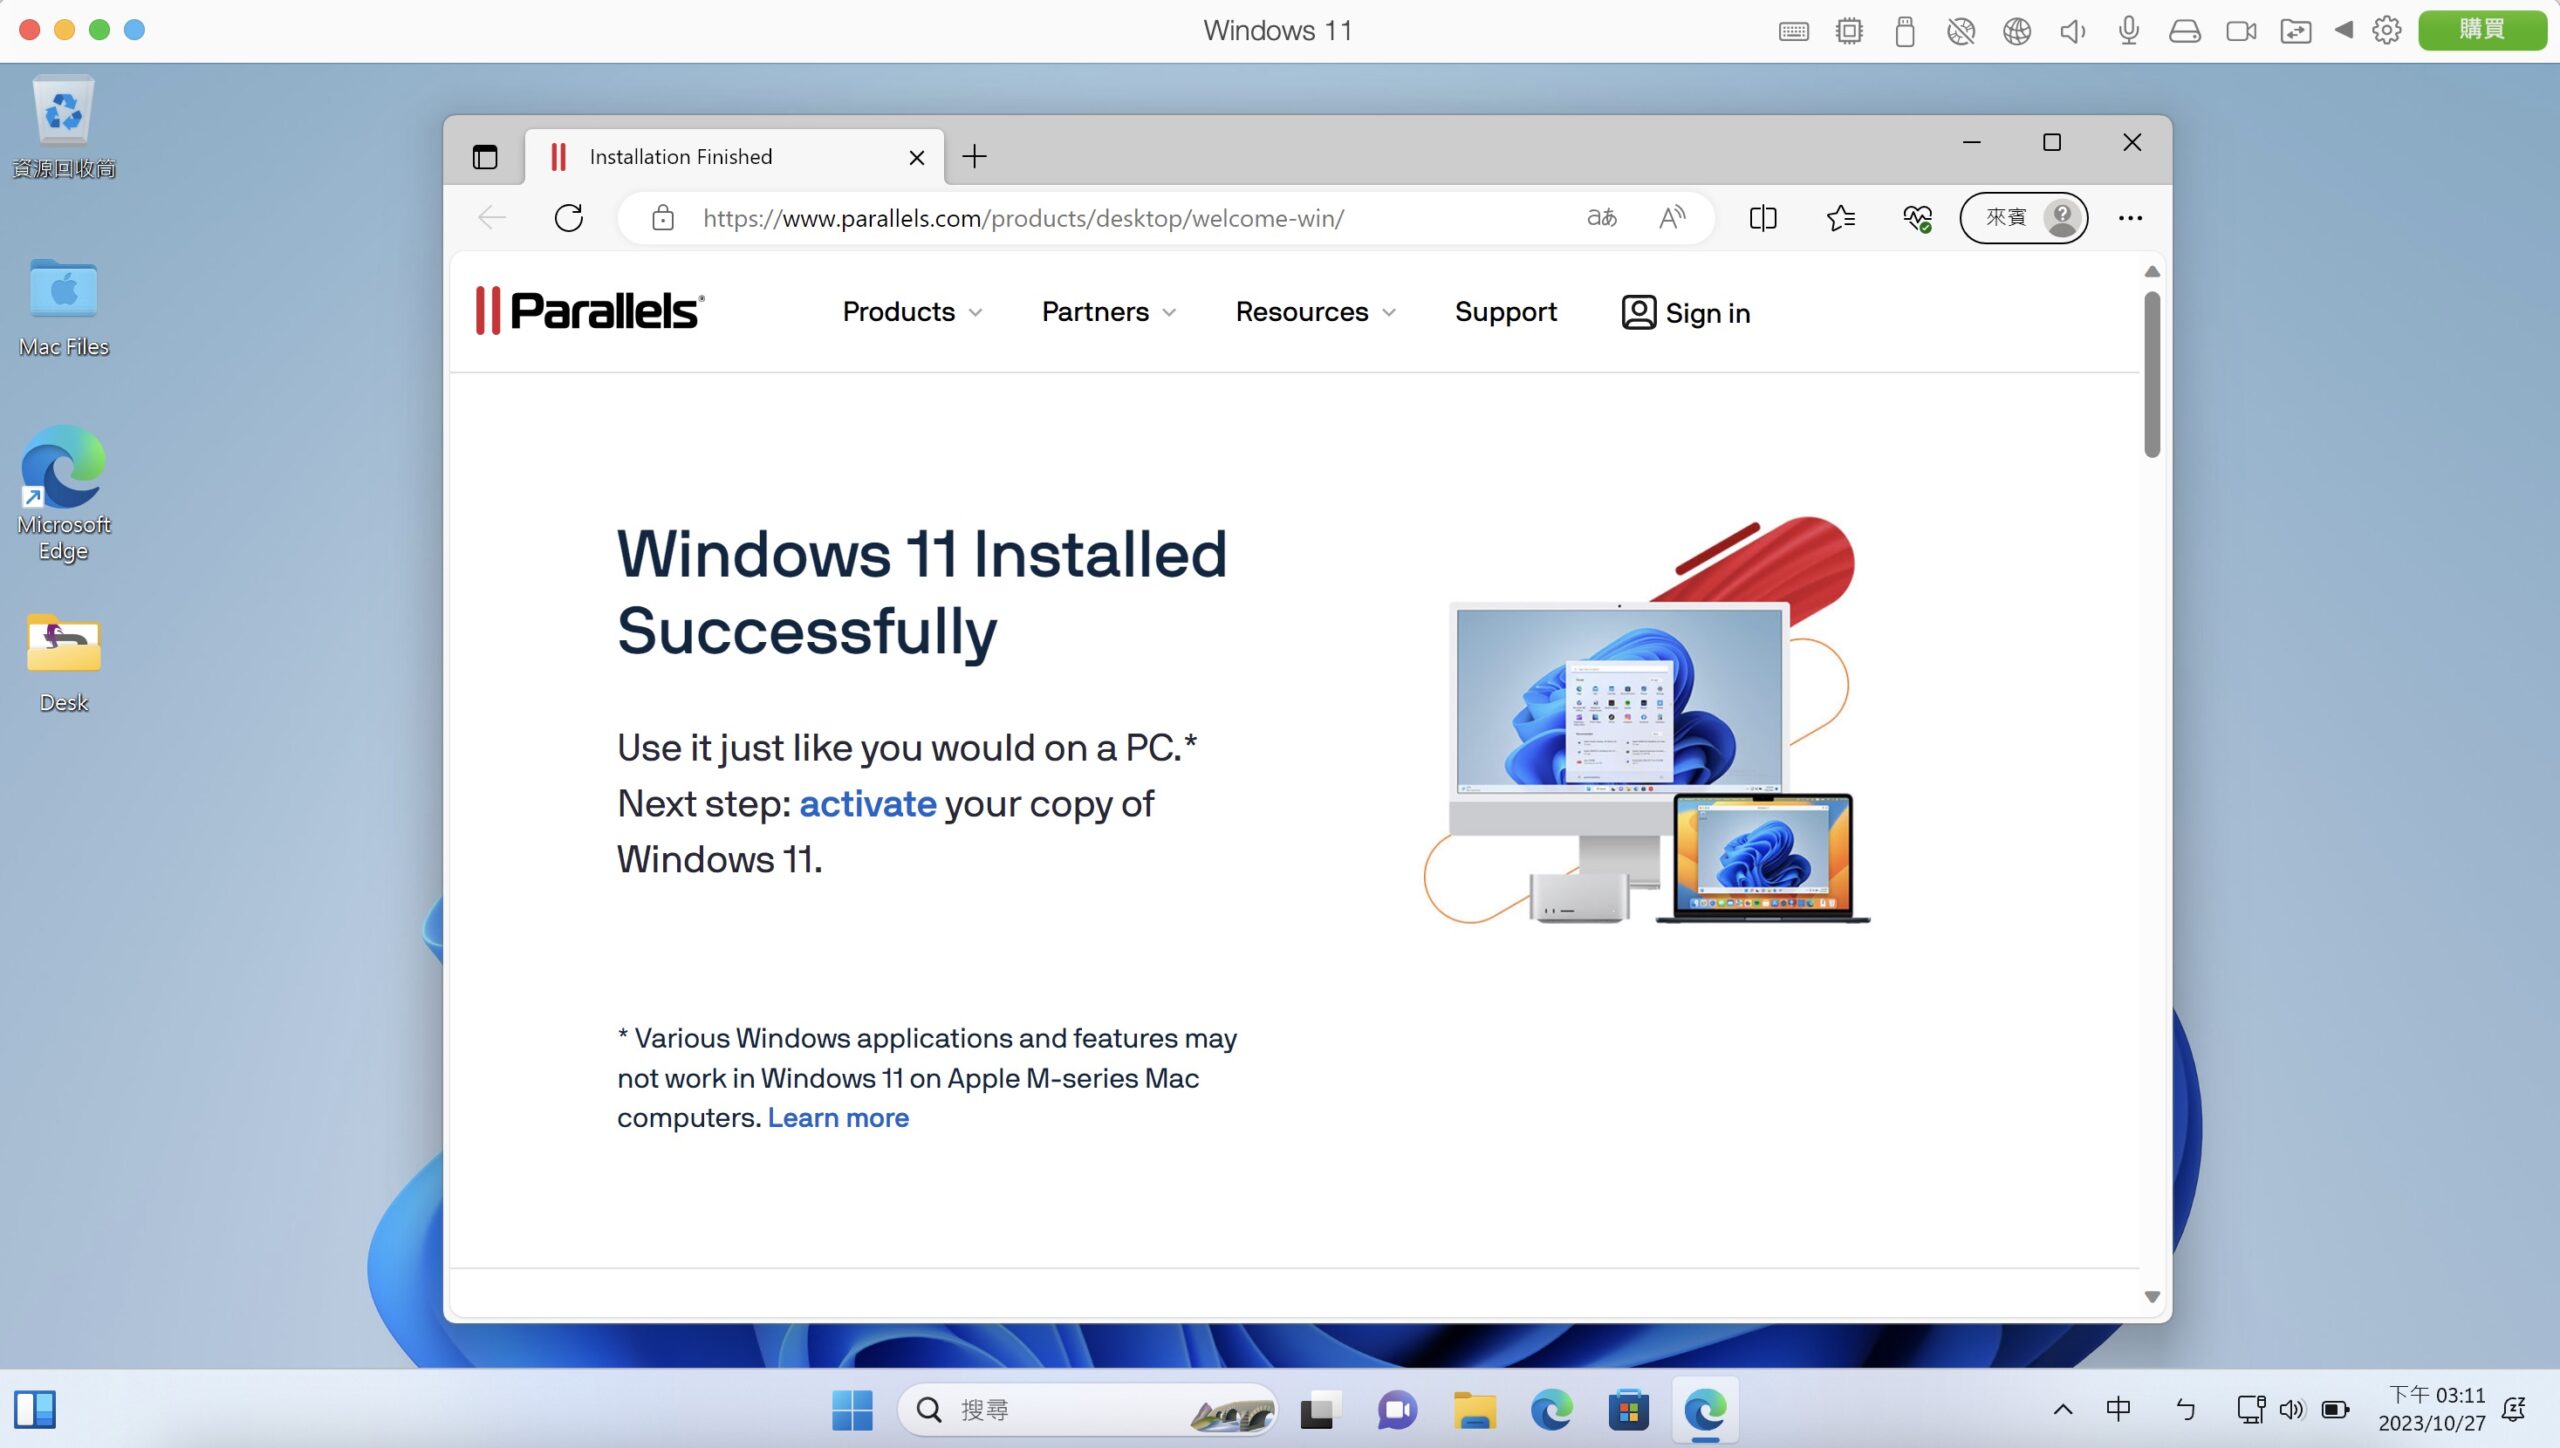Open the hard disk icon in Parallels toolbar
The width and height of the screenshot is (2560, 1448).
pos(2185,31)
